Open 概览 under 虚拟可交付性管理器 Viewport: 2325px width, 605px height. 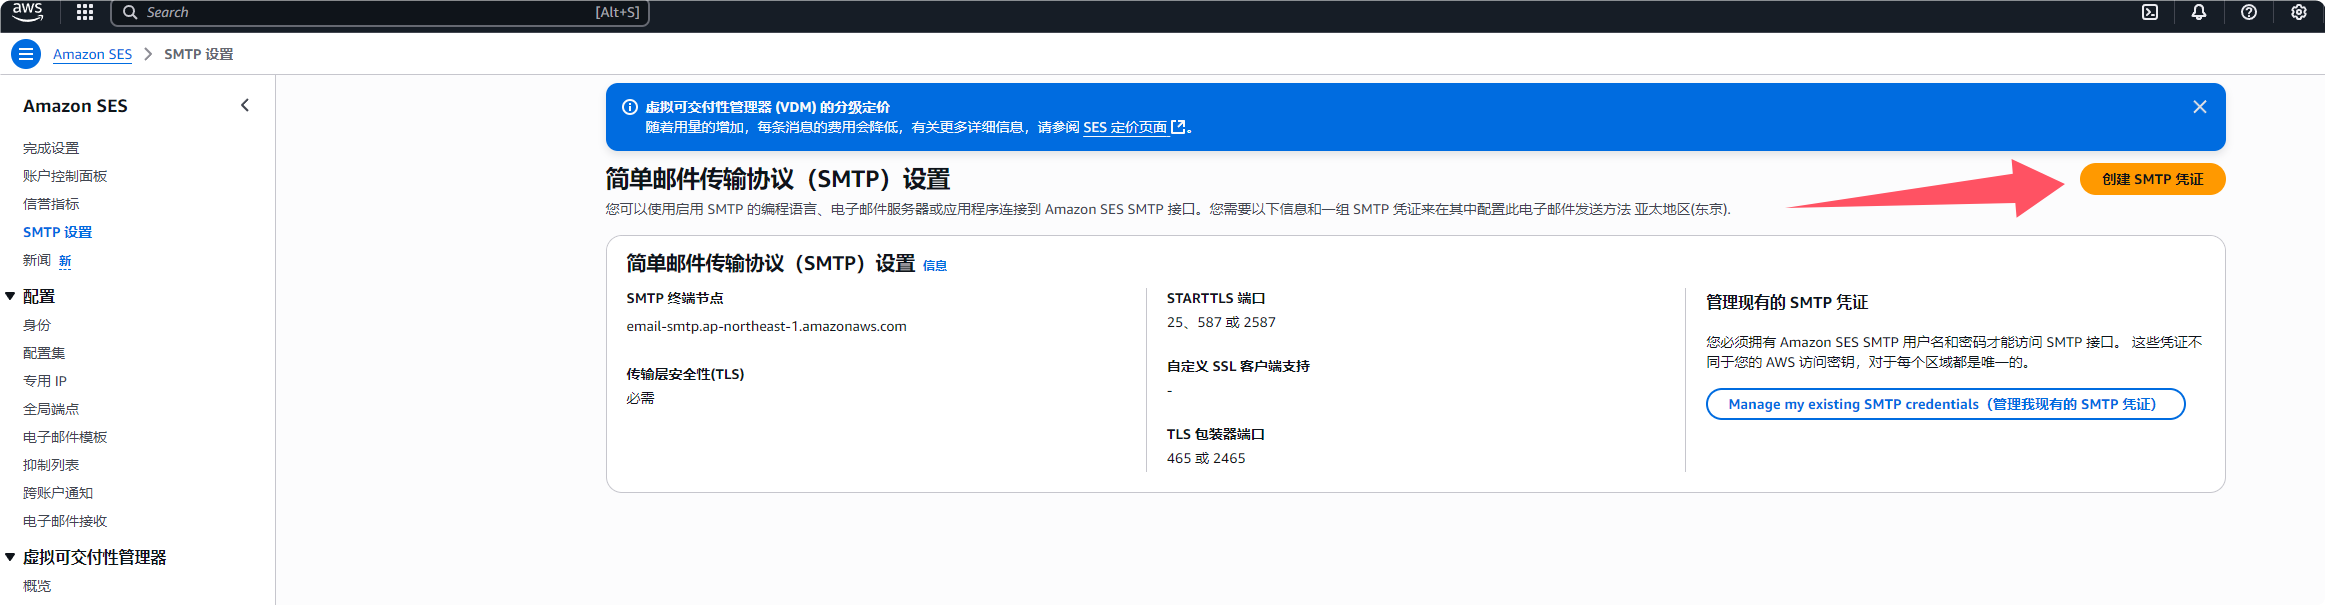[x=37, y=586]
